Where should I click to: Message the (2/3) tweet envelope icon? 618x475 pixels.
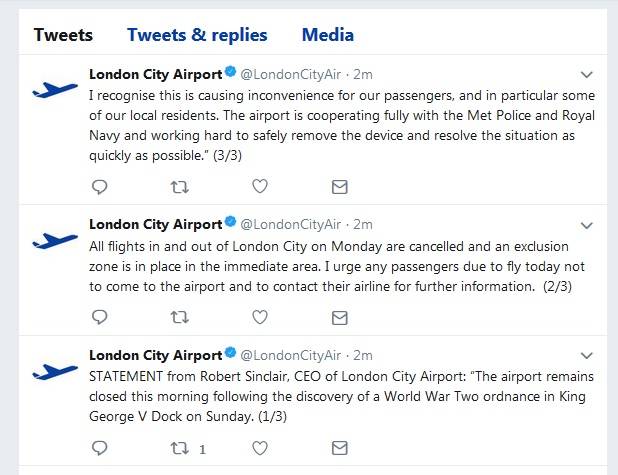tap(340, 318)
